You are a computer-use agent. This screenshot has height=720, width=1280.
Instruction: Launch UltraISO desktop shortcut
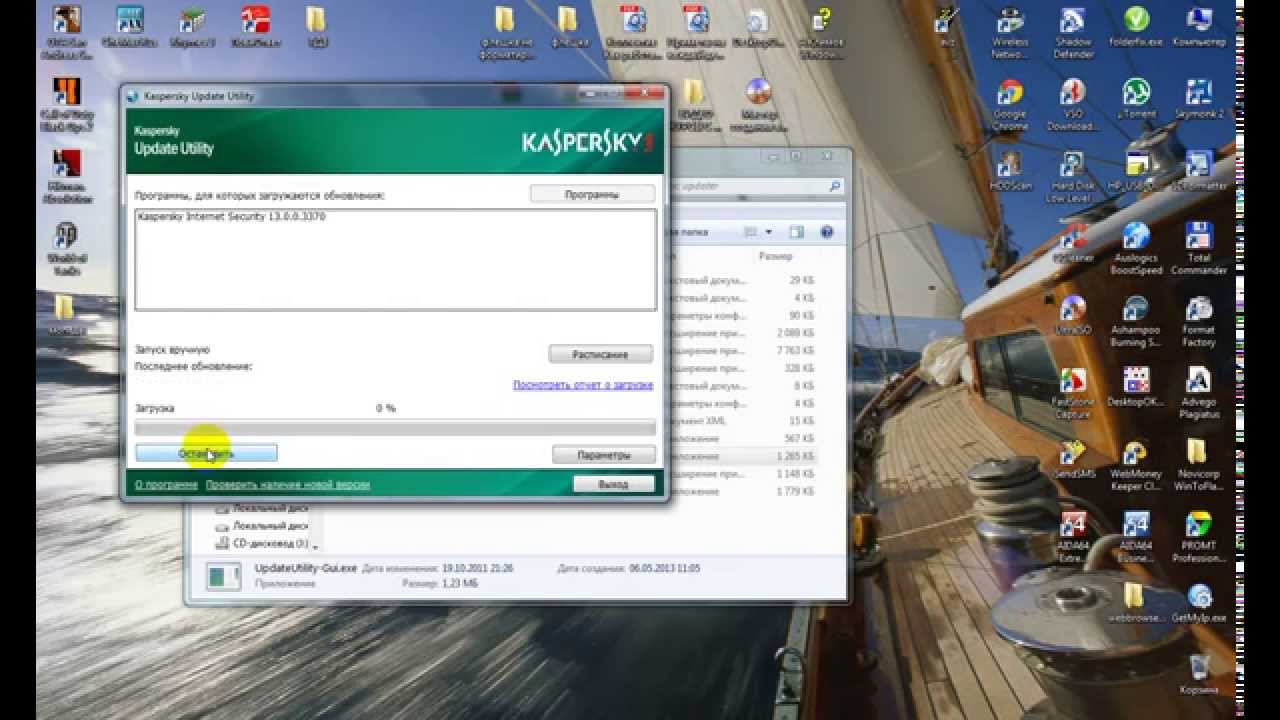pyautogui.click(x=1073, y=315)
